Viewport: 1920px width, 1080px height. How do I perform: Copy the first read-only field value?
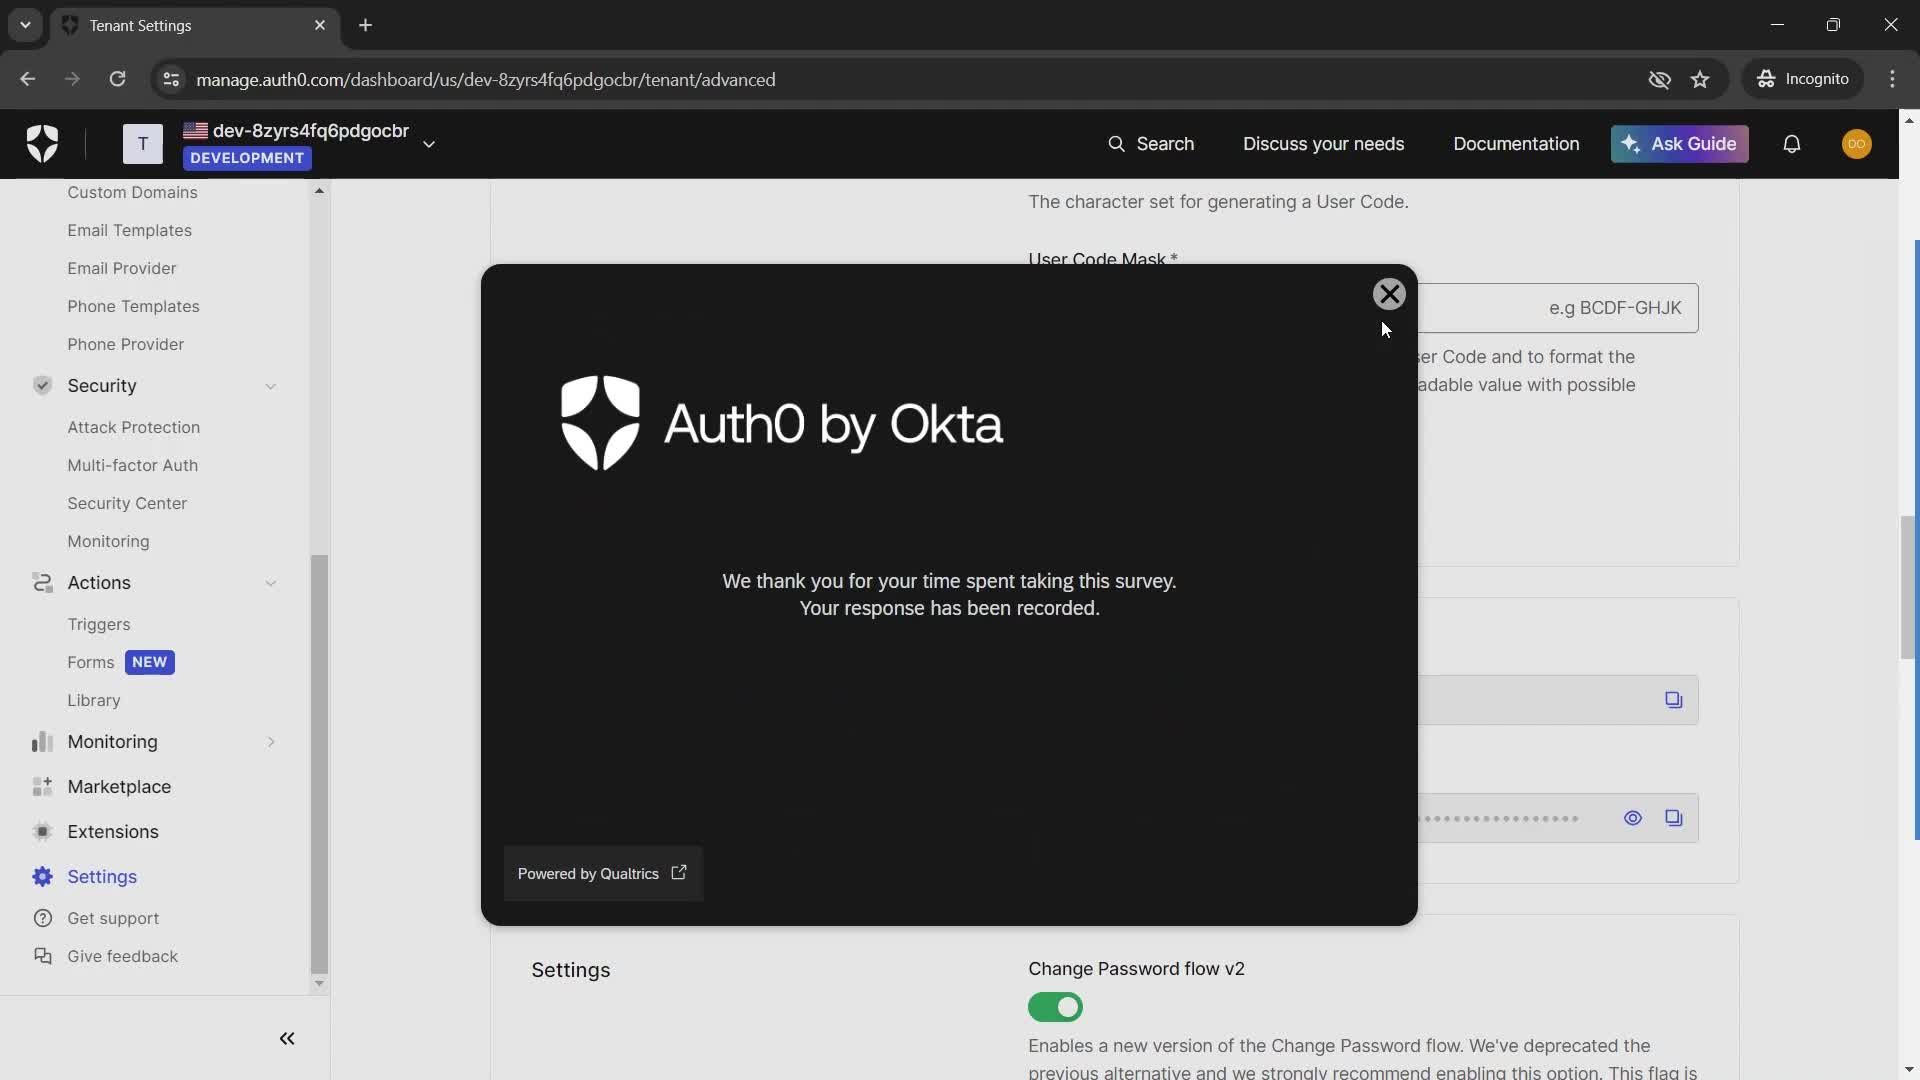(x=1673, y=700)
